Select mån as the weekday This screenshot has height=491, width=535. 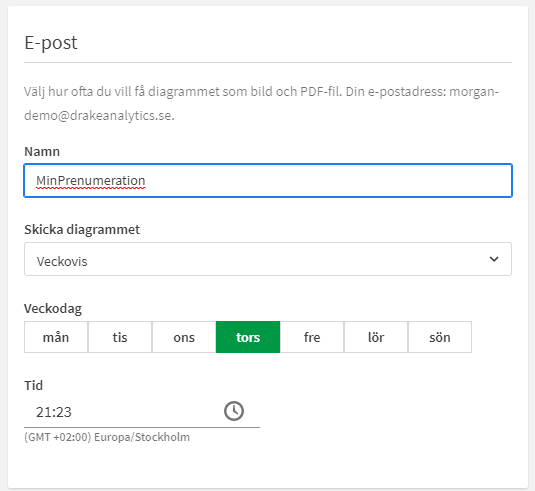coord(56,337)
